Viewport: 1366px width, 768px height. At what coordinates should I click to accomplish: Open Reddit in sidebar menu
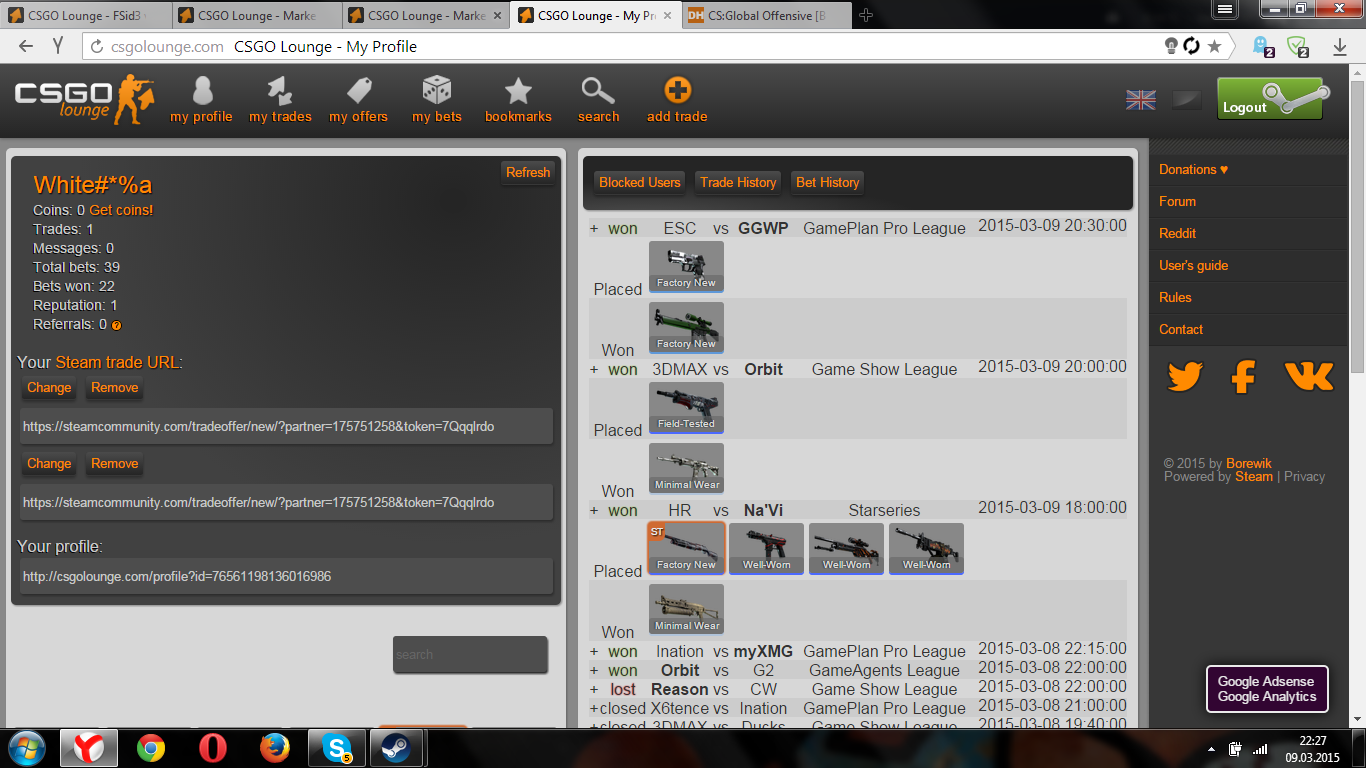coord(1177,233)
